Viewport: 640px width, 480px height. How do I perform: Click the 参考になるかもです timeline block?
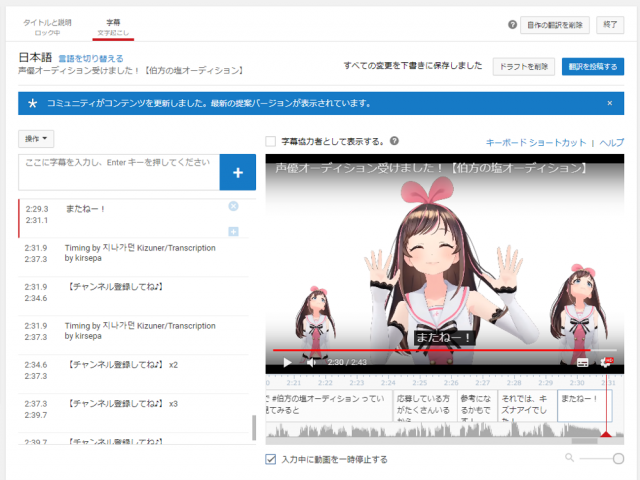click(477, 406)
